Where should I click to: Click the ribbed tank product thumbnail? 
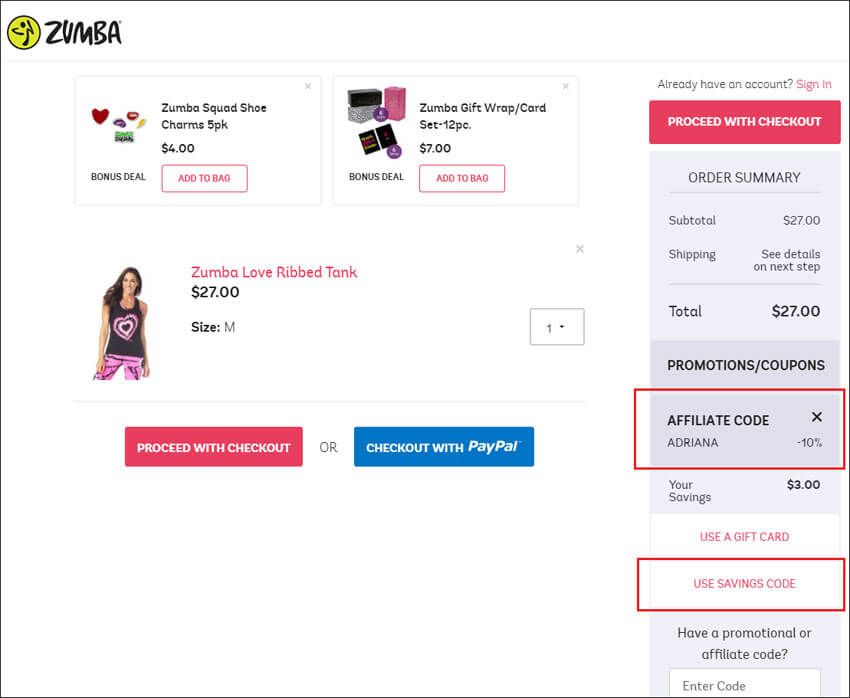point(122,323)
